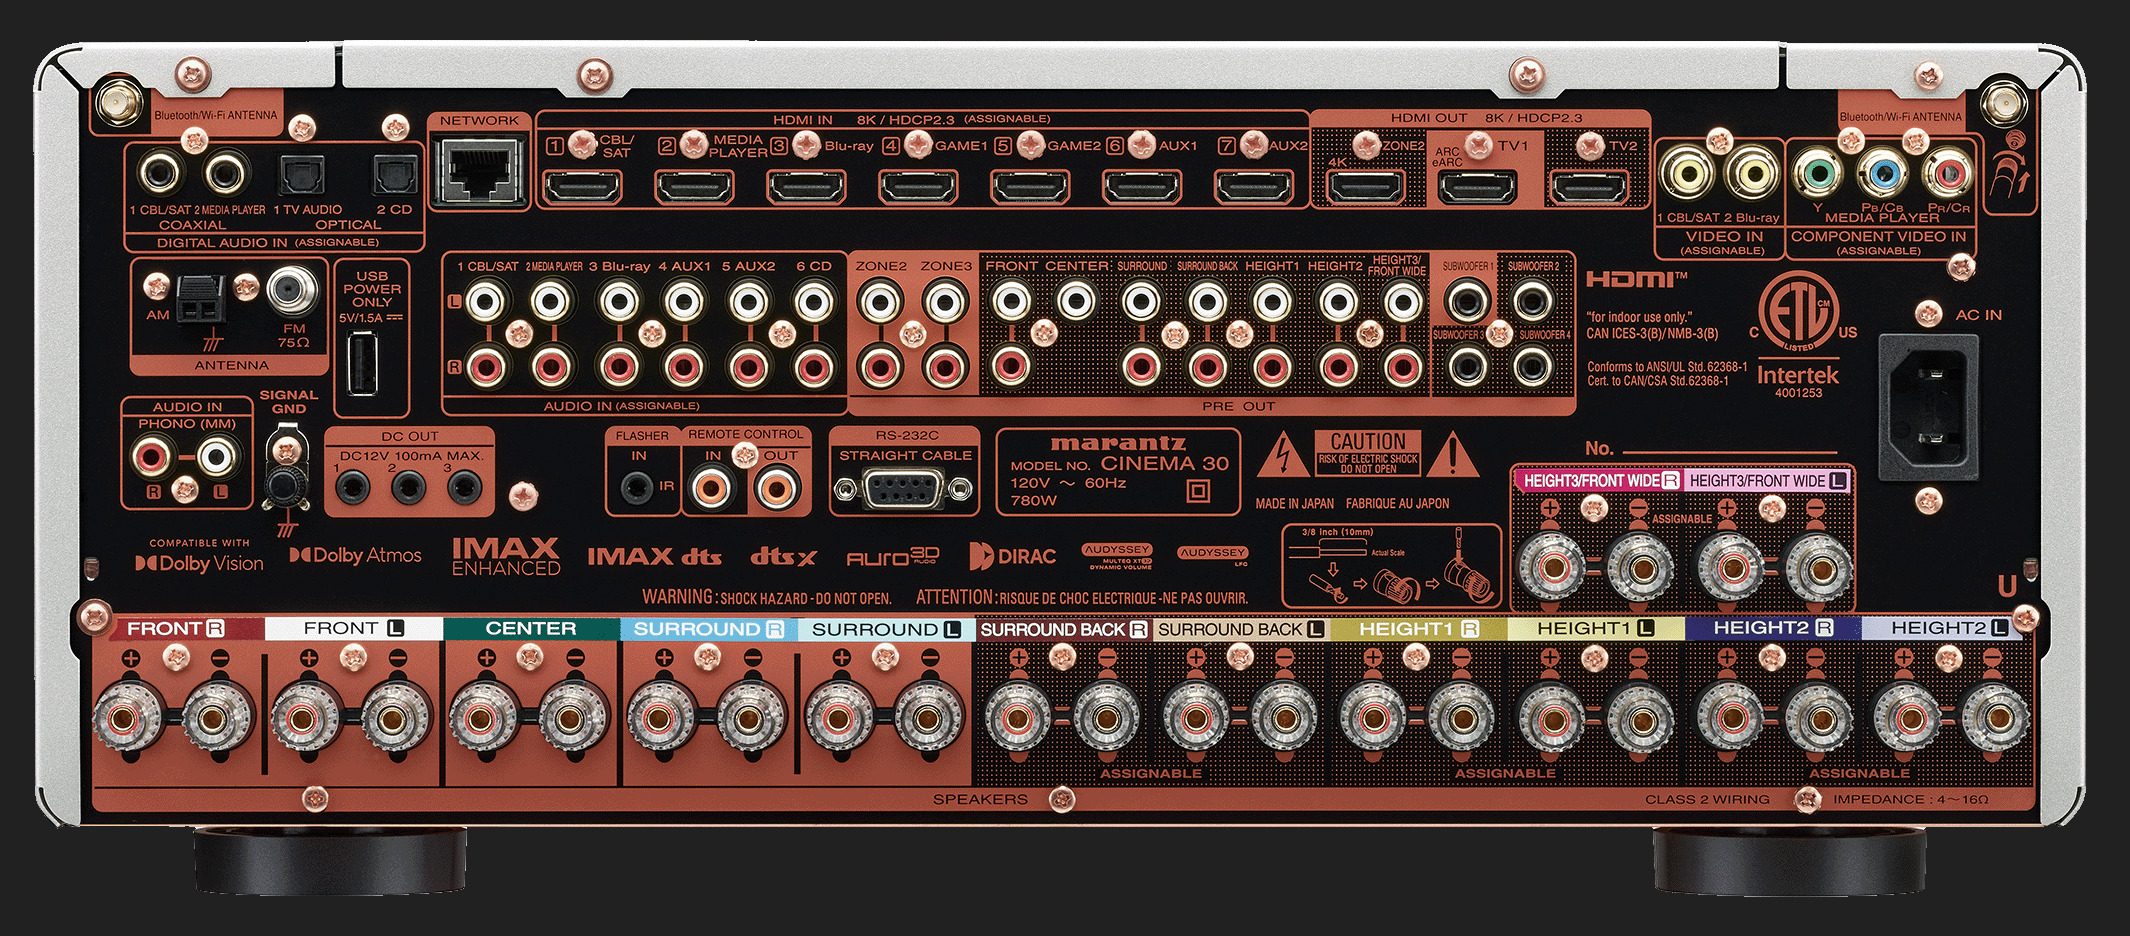Click the RS-232C serial connector
Screen dimensions: 2130x936
pos(903,490)
